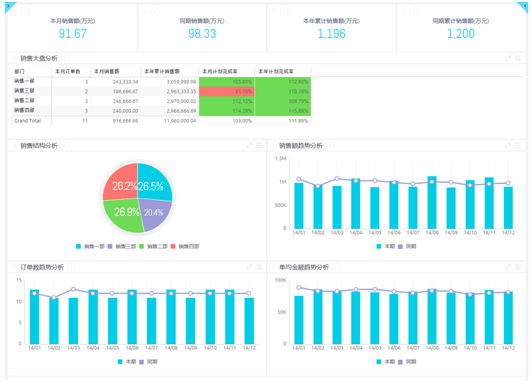Click the 98.33 同期销售额 value

[202, 34]
